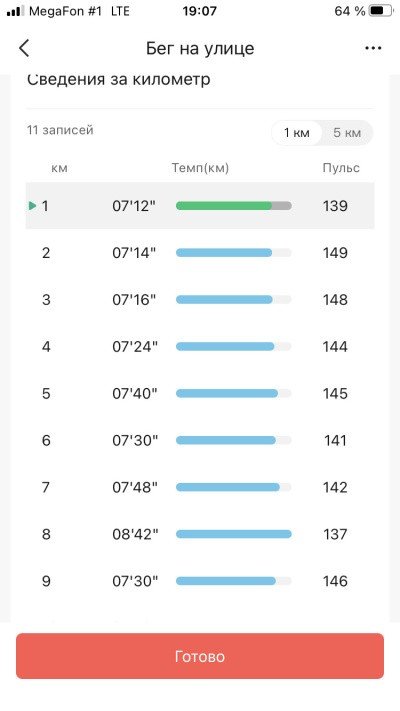Tap the green play marker on kilometer 1

coord(32,206)
